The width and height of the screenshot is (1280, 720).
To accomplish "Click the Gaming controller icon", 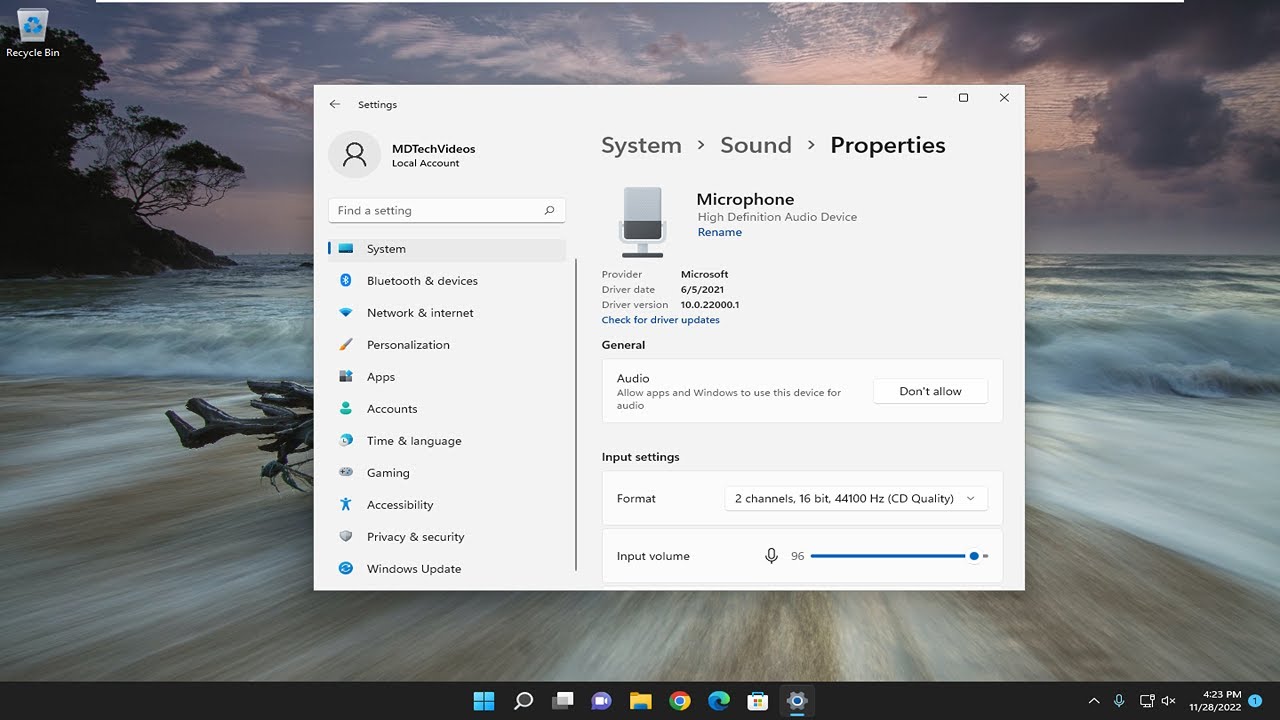I will pos(346,472).
